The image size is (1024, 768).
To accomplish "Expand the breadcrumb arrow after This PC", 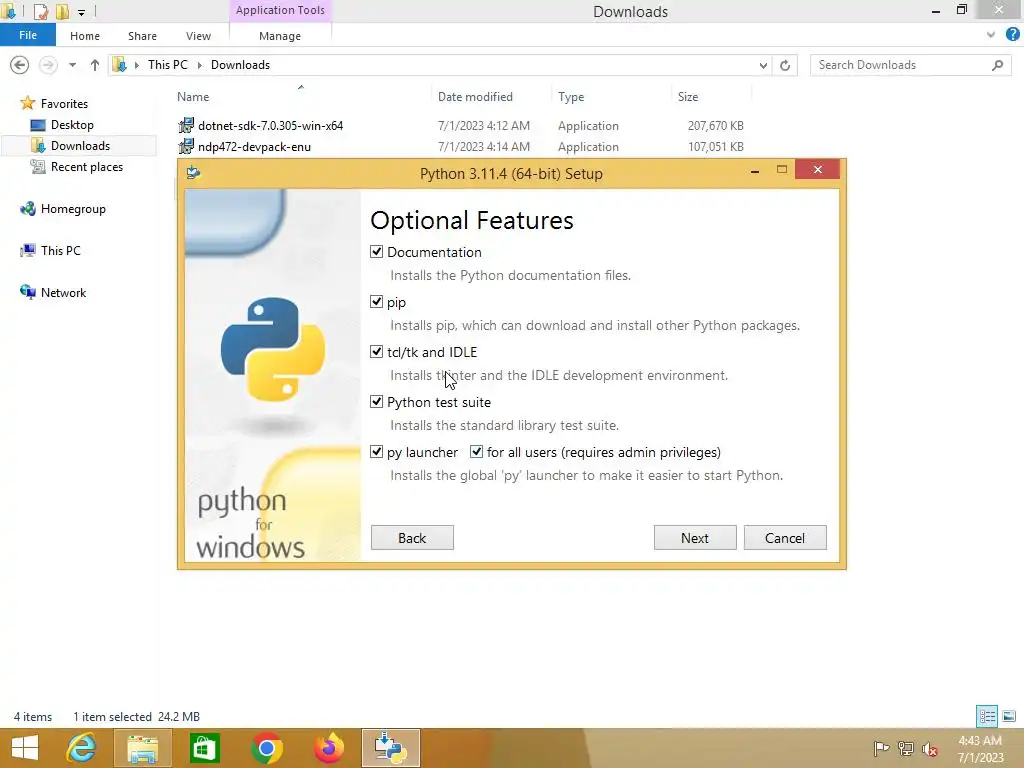I will (199, 65).
